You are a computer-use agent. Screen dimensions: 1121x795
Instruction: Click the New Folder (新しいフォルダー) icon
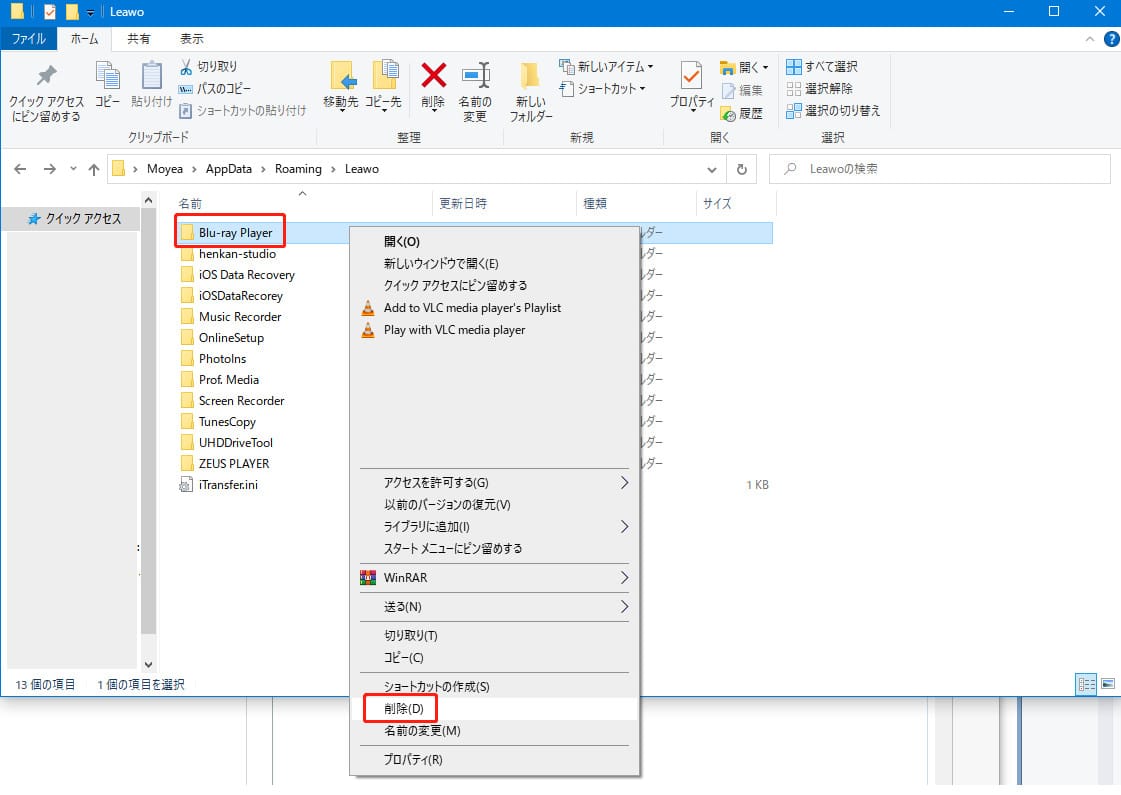[531, 76]
